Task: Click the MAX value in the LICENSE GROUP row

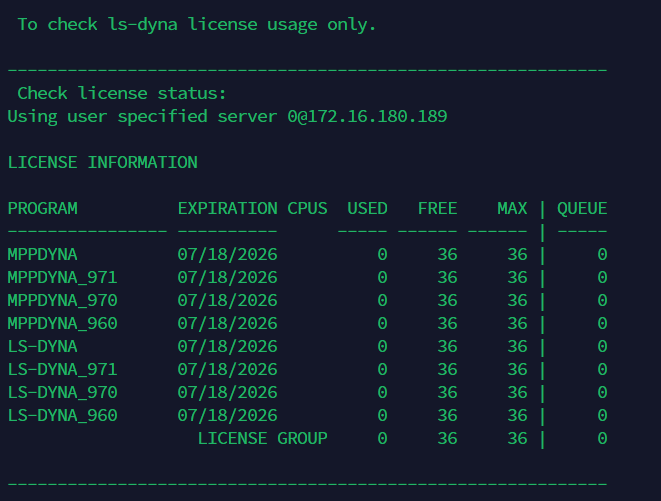Action: (517, 438)
